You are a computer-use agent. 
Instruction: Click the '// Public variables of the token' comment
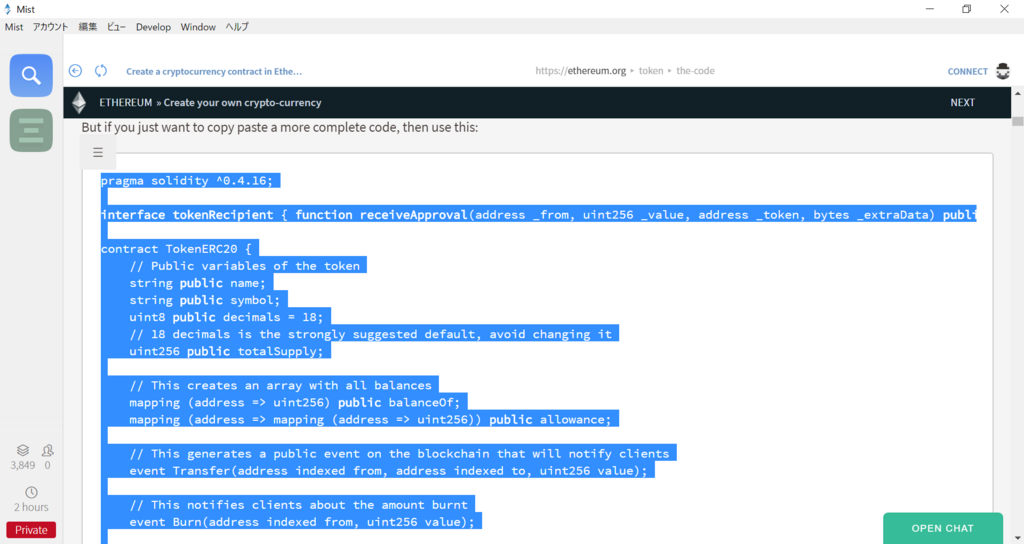pos(244,266)
